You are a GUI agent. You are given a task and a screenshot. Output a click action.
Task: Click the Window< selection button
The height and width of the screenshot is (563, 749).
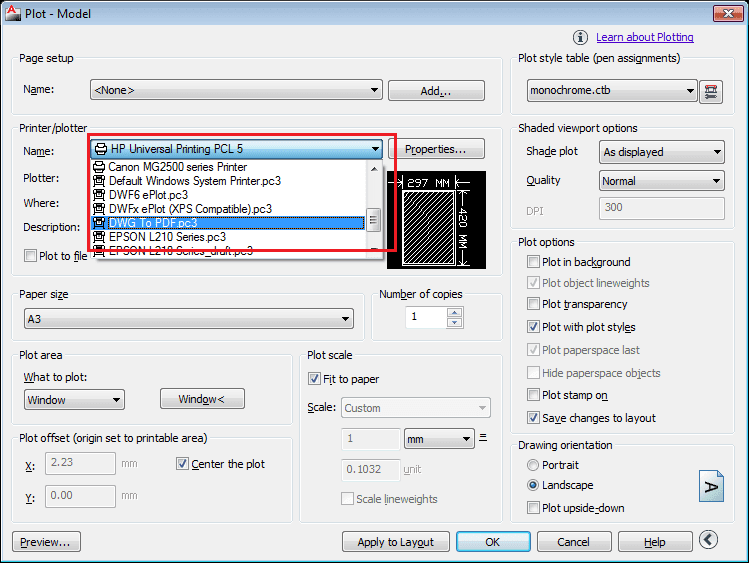point(202,399)
